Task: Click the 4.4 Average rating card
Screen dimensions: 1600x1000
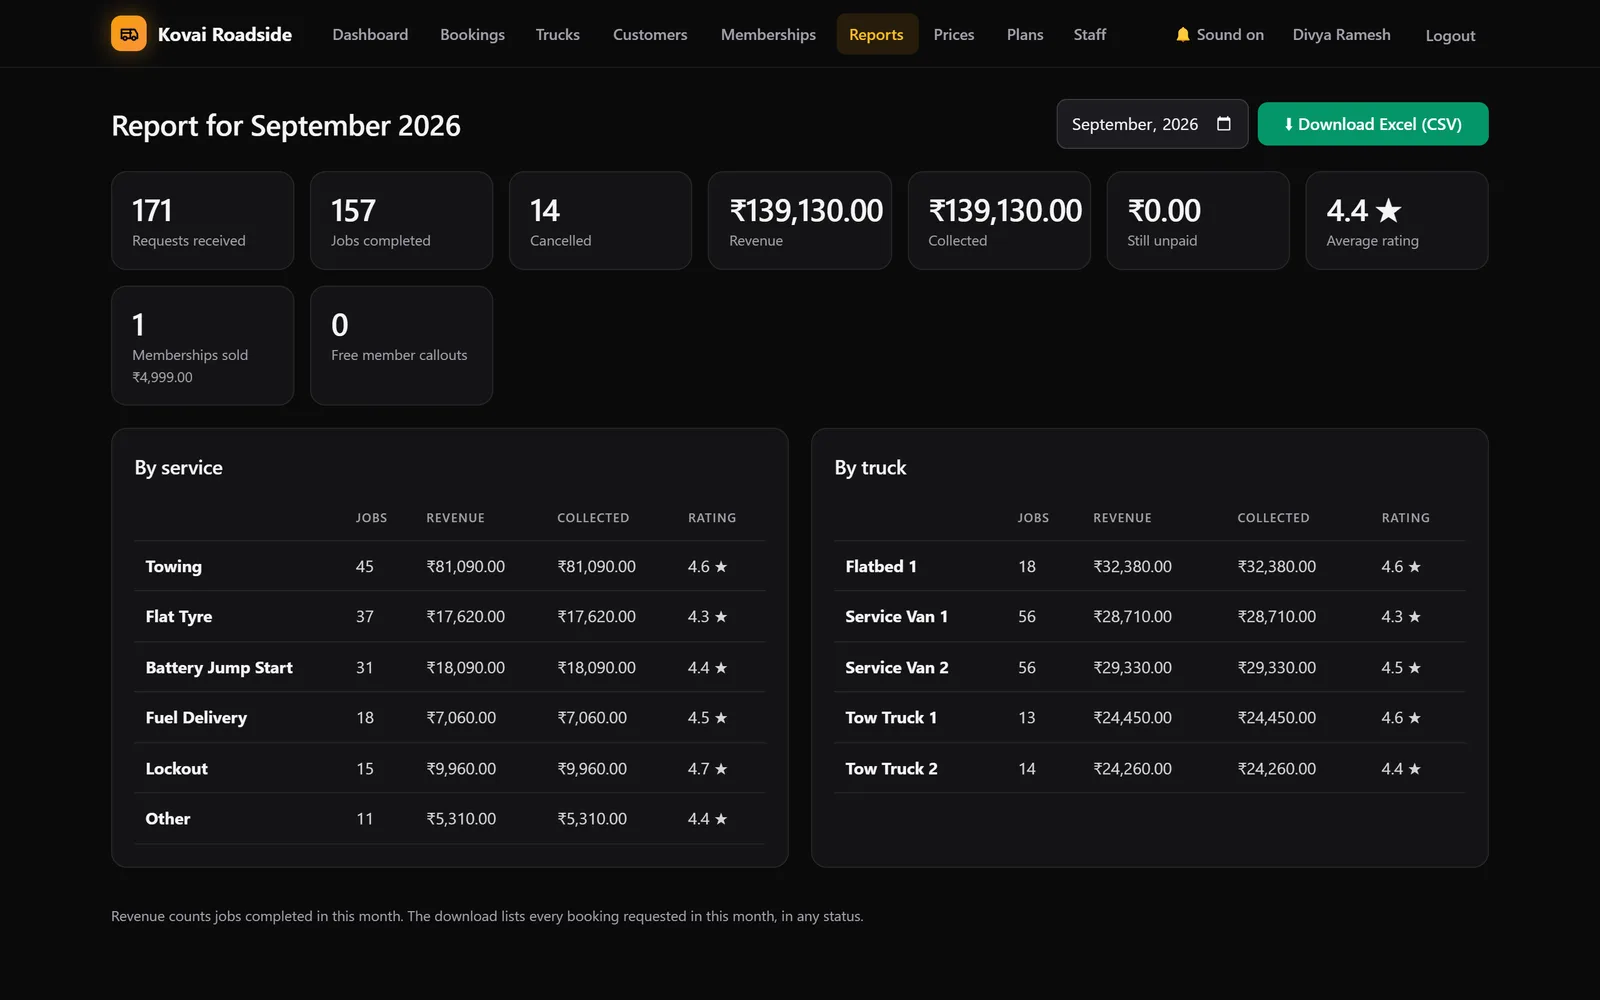Action: pos(1396,220)
